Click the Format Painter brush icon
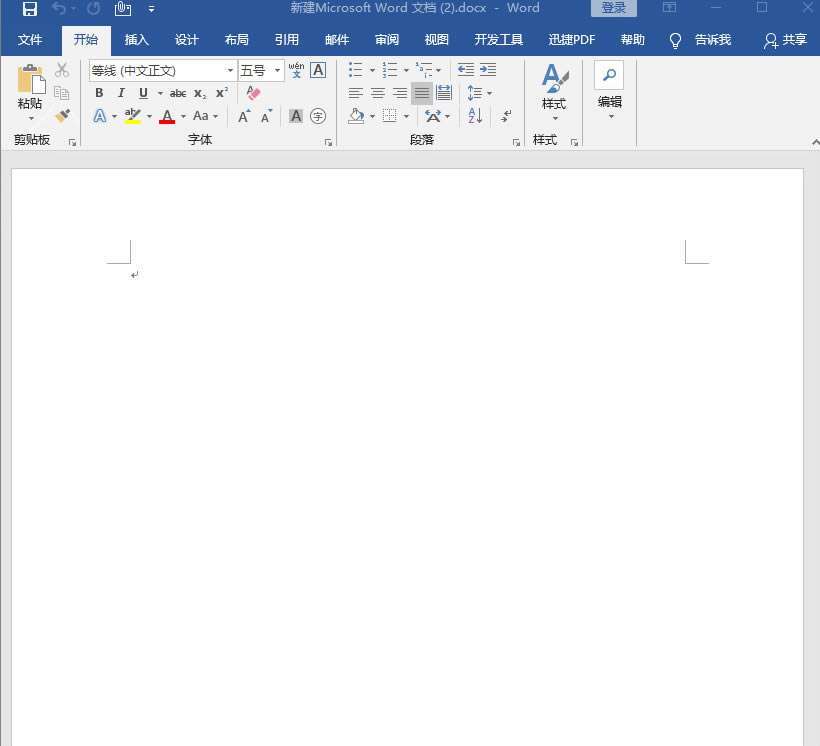The width and height of the screenshot is (820, 746). (x=62, y=116)
